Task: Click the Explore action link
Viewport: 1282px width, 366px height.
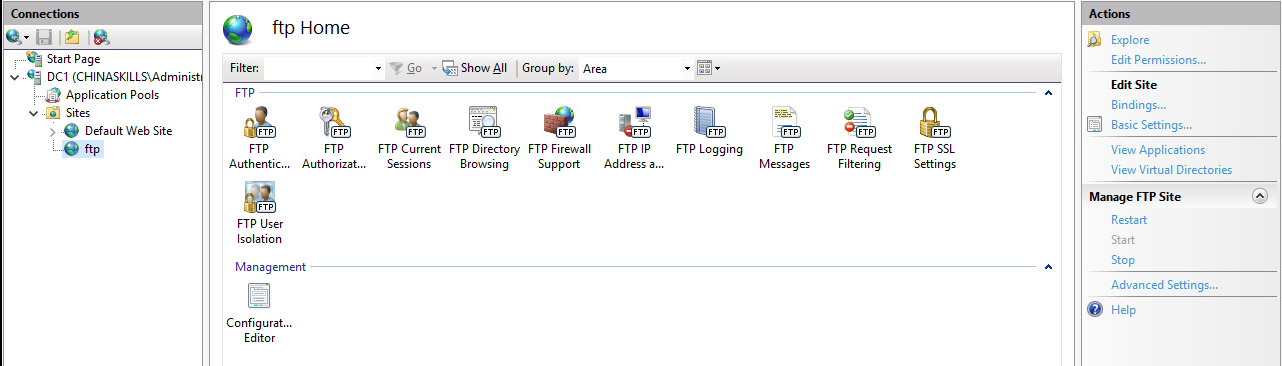Action: (1130, 40)
